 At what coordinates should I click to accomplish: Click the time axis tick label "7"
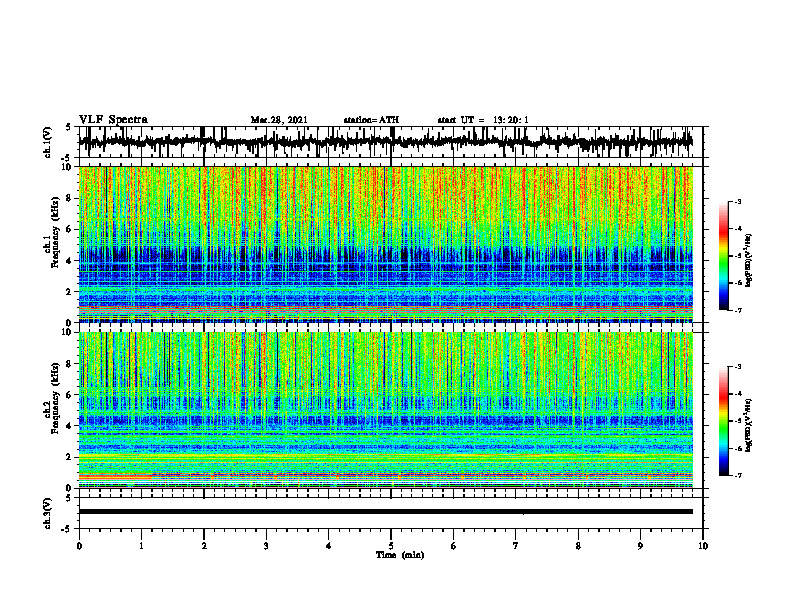(516, 546)
